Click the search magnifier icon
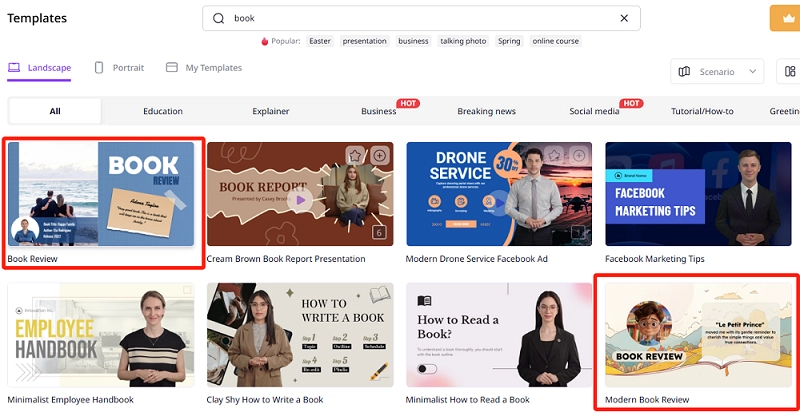The height and width of the screenshot is (416, 800). click(218, 18)
